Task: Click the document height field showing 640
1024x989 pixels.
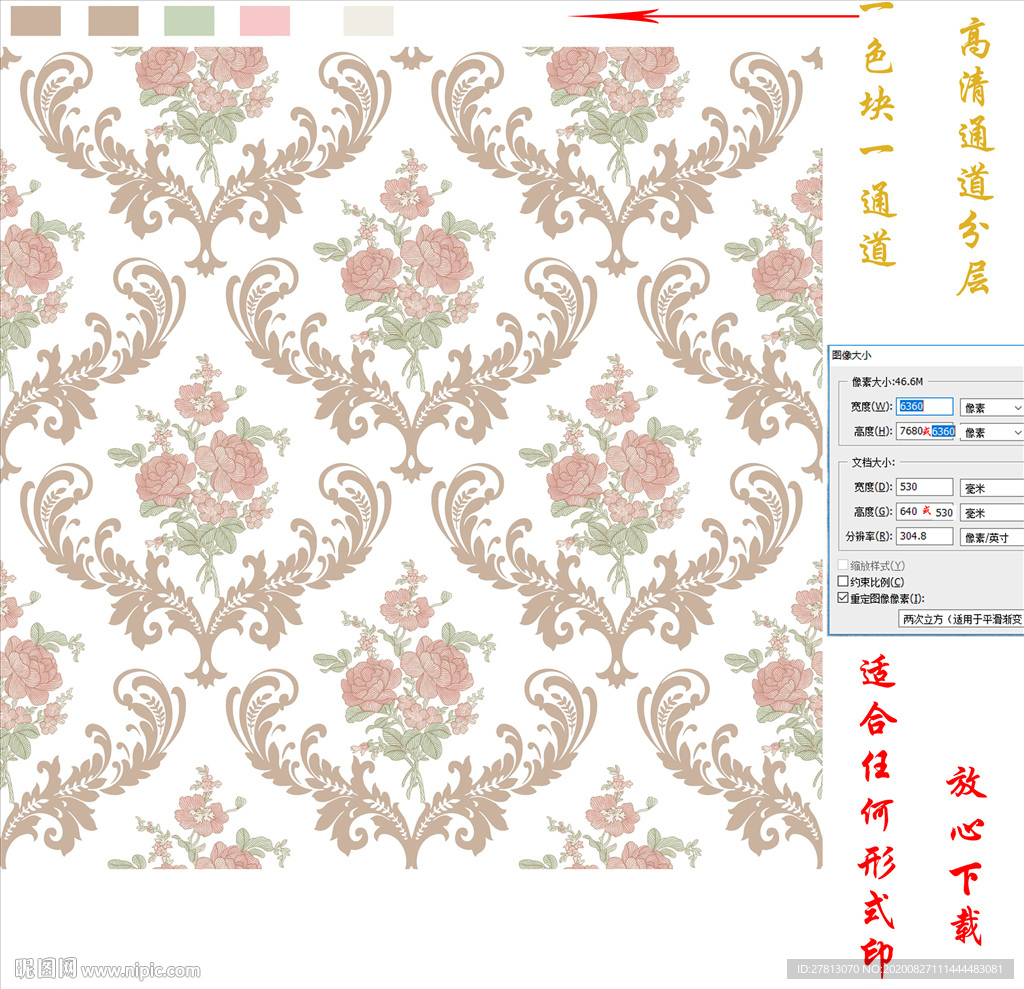Action: (924, 512)
